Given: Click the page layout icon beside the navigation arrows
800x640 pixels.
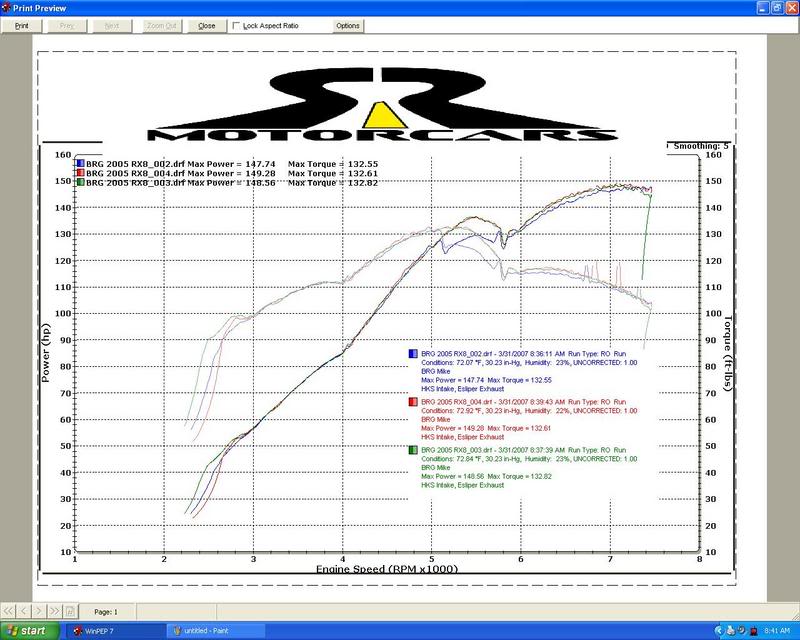Looking at the screenshot, I should click(70, 611).
